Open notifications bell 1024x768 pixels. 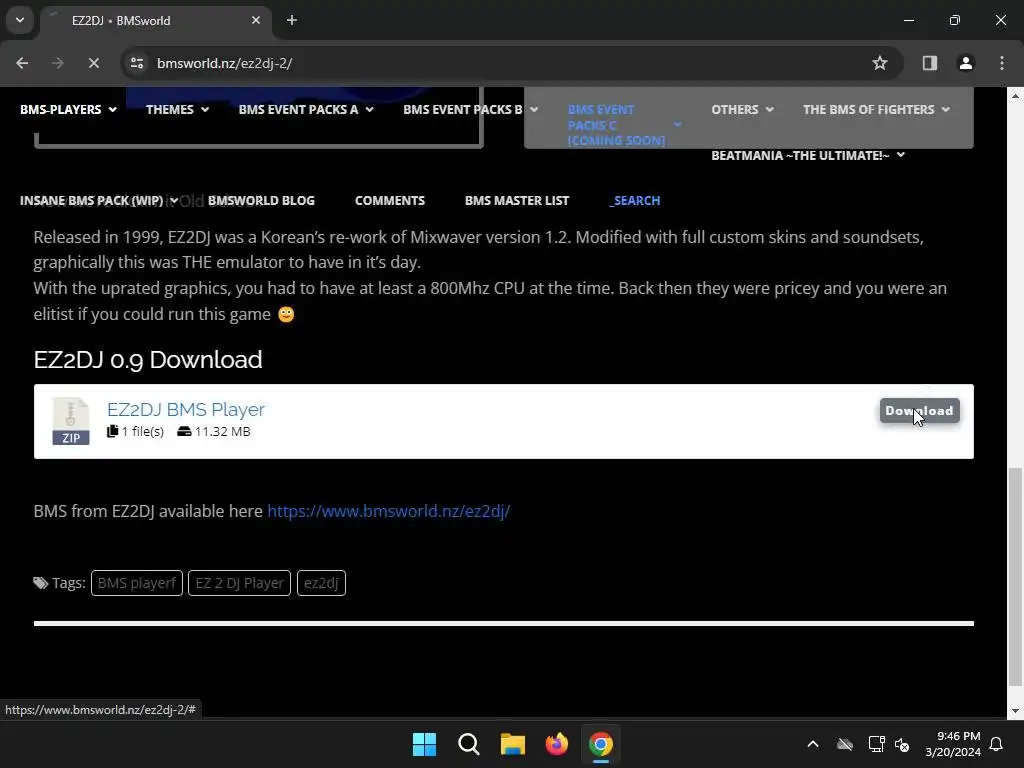click(997, 744)
